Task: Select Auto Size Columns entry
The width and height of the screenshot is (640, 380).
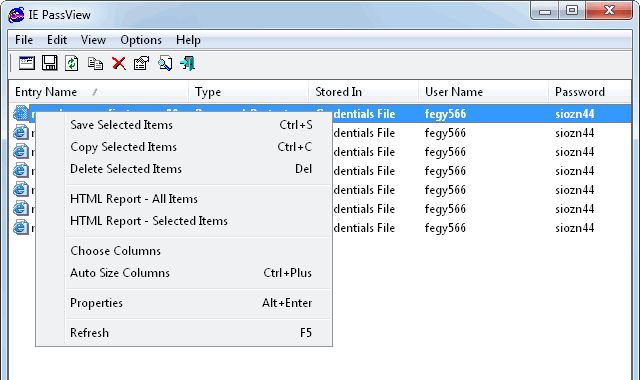Action: point(184,273)
